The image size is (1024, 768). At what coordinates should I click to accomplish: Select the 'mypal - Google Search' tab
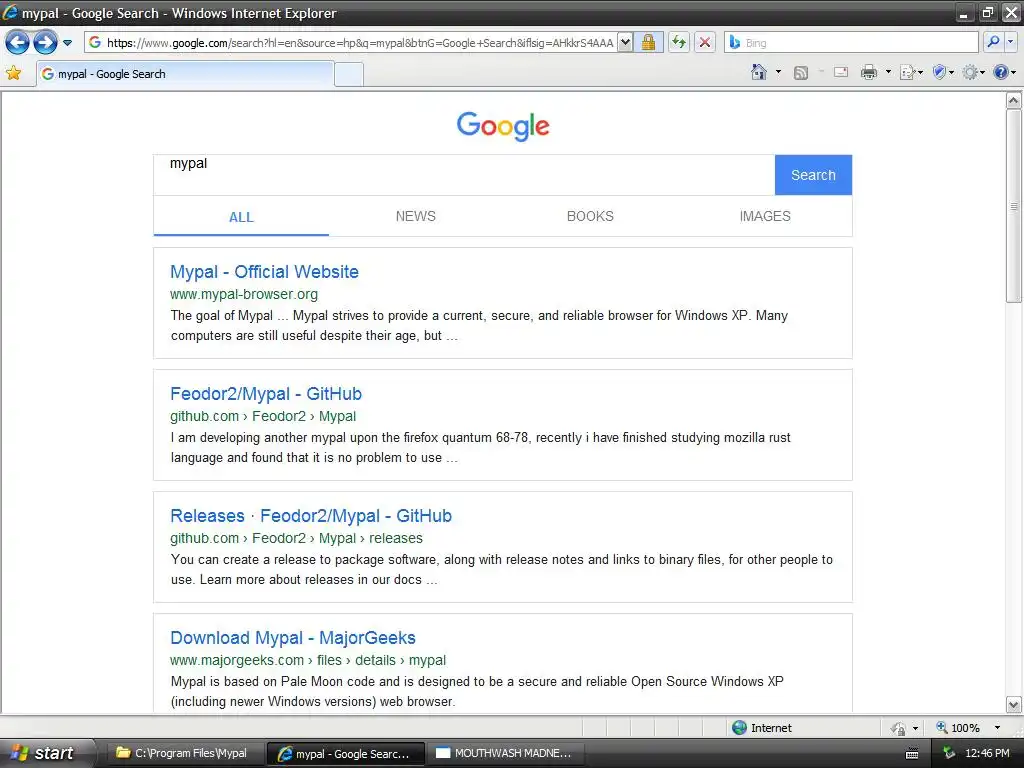[185, 74]
